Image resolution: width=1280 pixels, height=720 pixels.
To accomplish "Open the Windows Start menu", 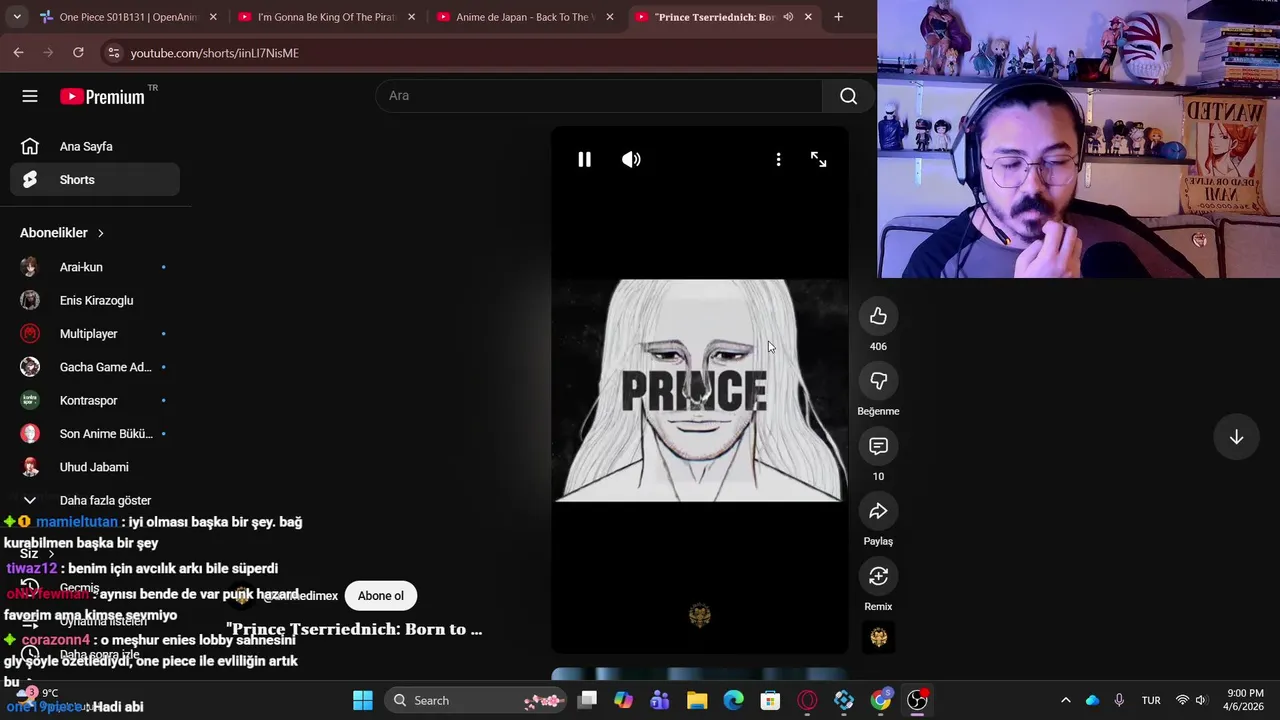I will pos(362,700).
